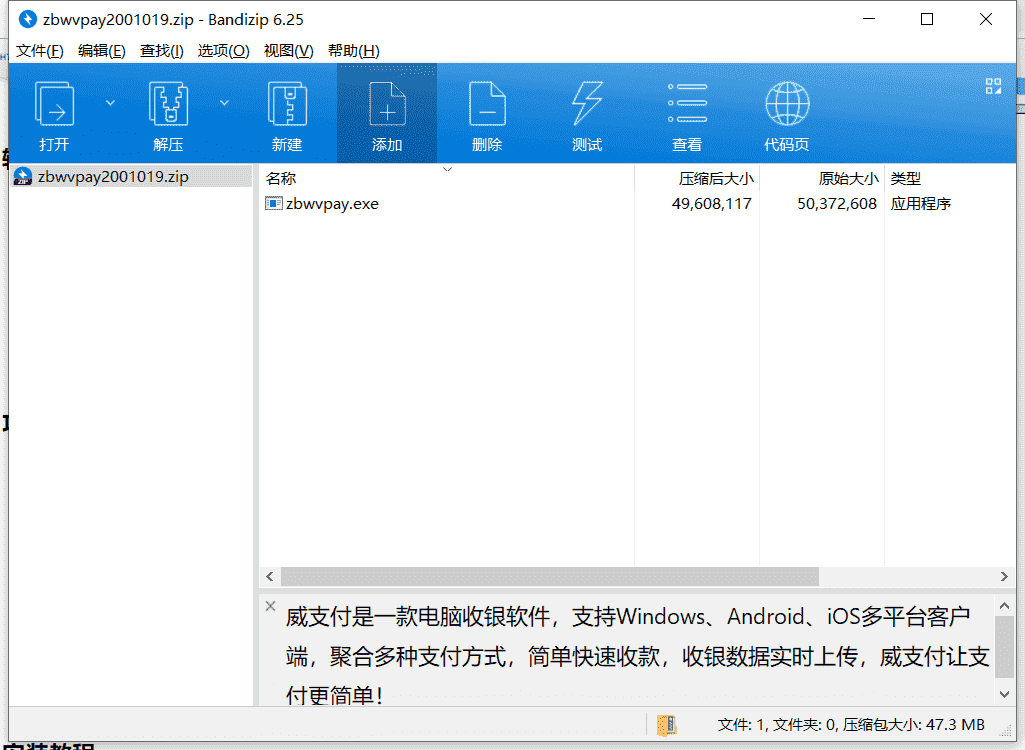Click the Bandizip title bar app icon
1025x750 pixels.
click(27, 19)
